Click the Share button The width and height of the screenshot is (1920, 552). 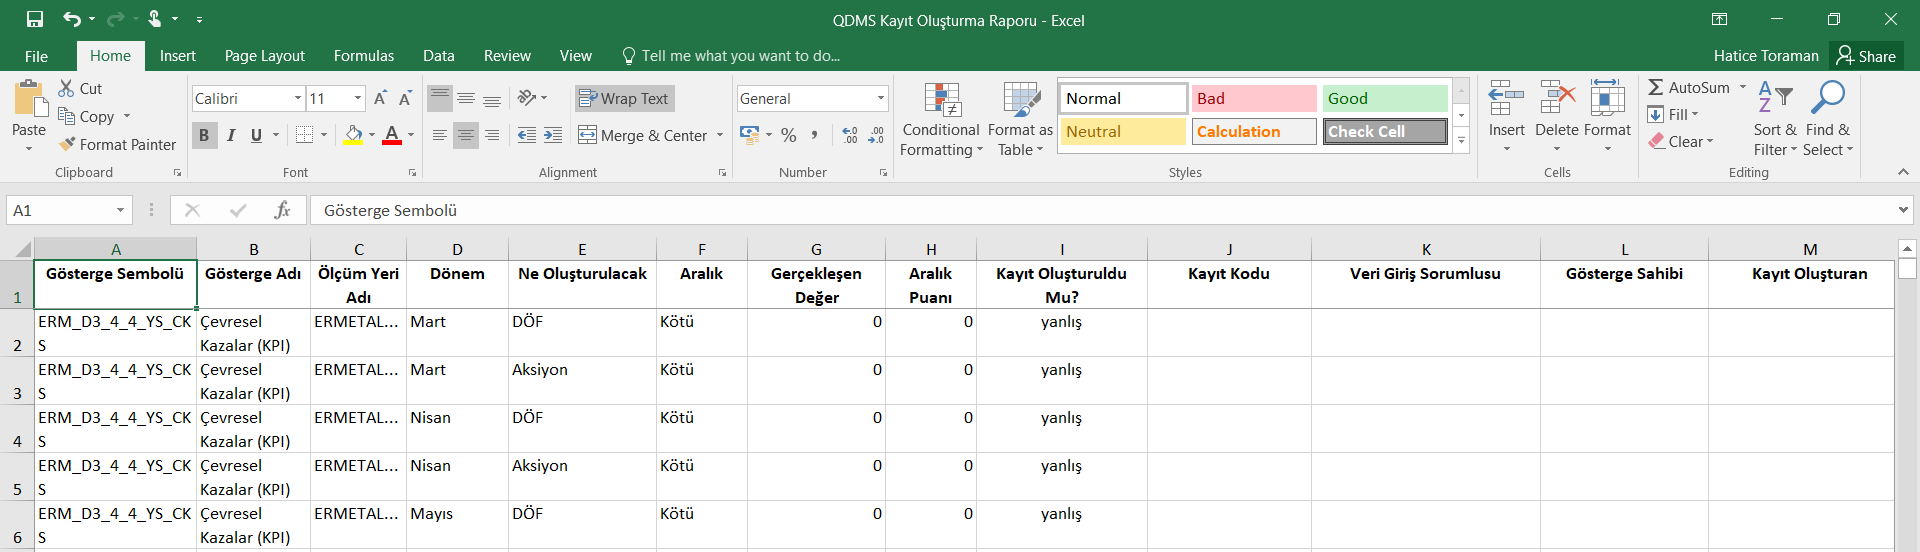click(1866, 56)
